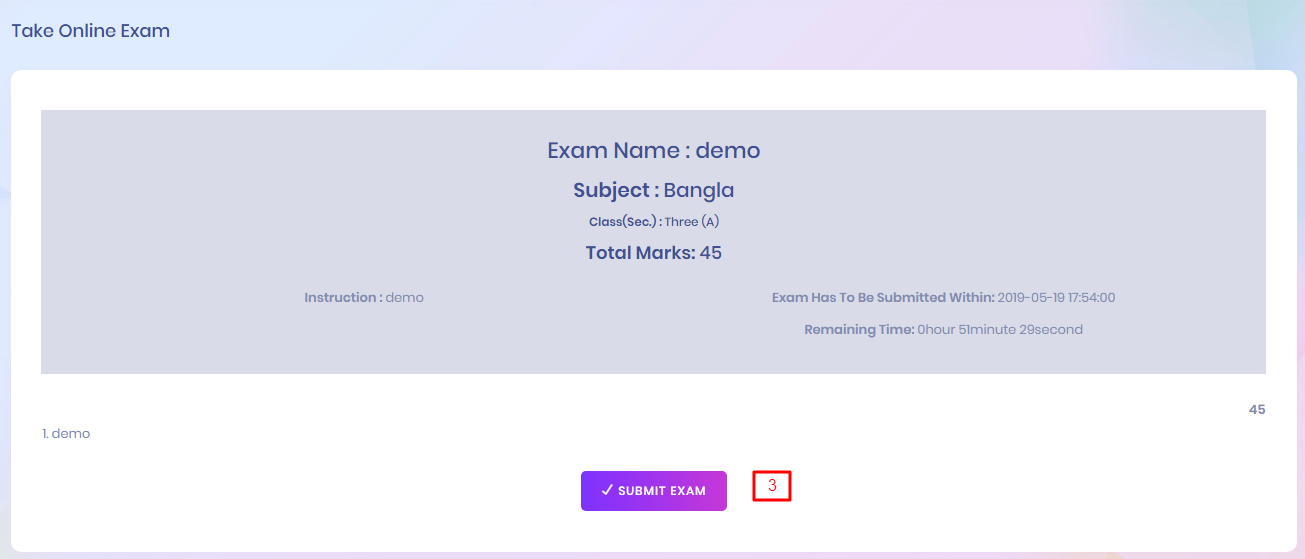Click the red-outlined box numbered 3
The width and height of the screenshot is (1305, 559).
772,486
